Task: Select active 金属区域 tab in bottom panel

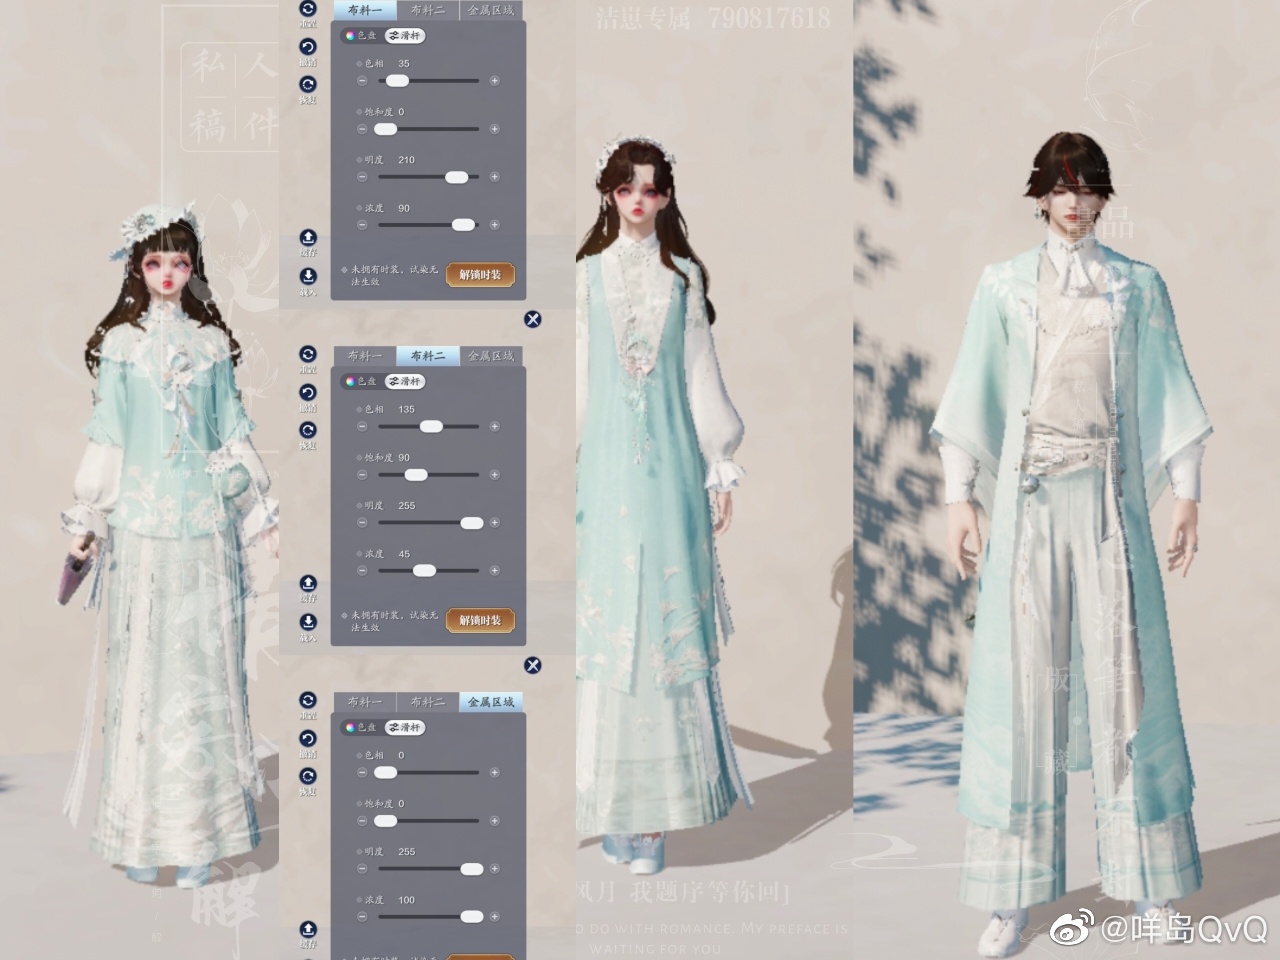Action: tap(491, 702)
